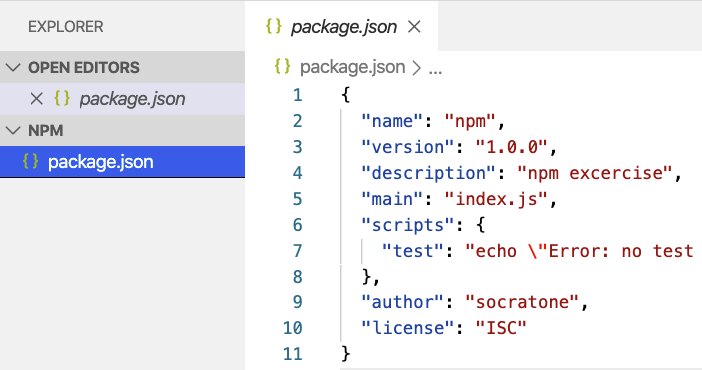
Task: Click the JSON braces icon in NPM tree
Action: [30, 161]
